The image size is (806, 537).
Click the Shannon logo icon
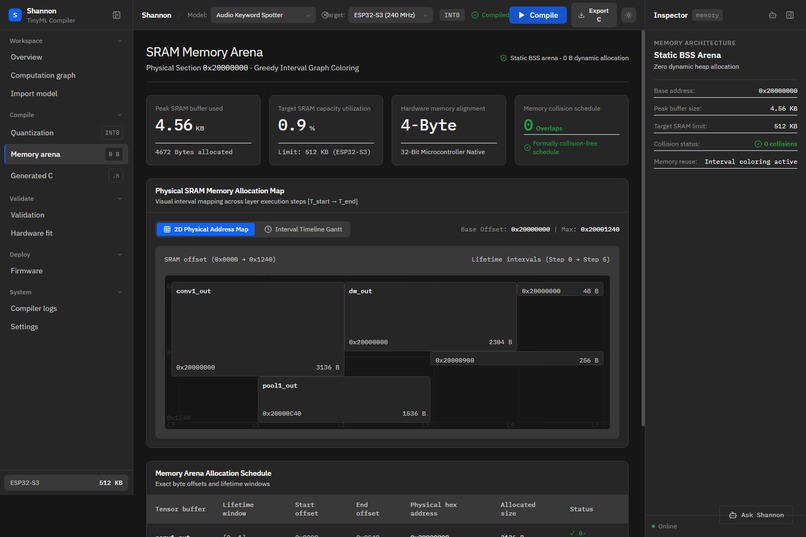15,15
